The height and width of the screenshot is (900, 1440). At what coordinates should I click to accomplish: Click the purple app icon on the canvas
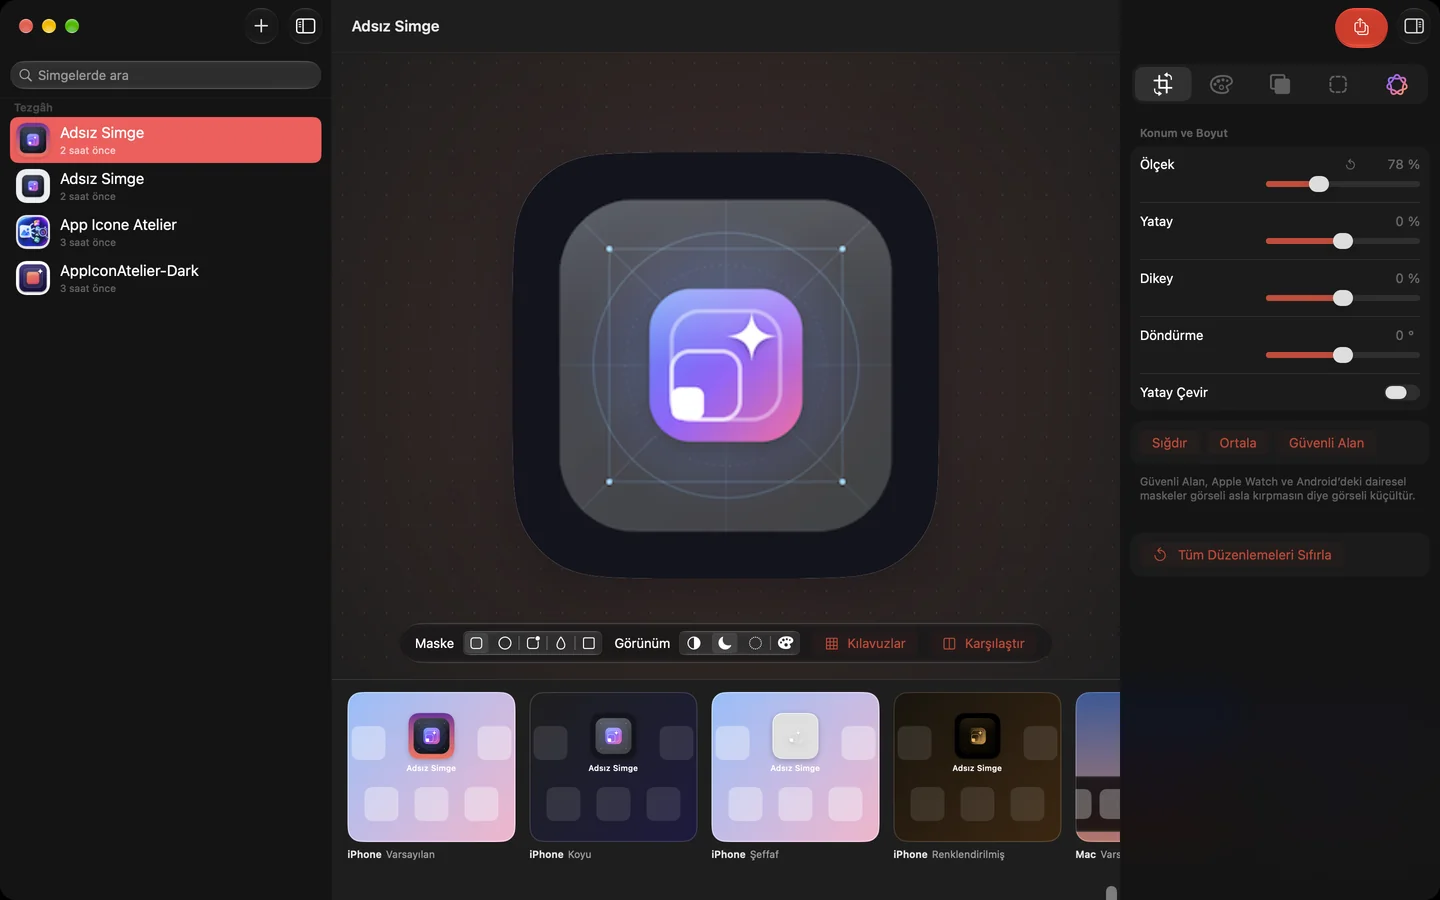[x=726, y=365]
